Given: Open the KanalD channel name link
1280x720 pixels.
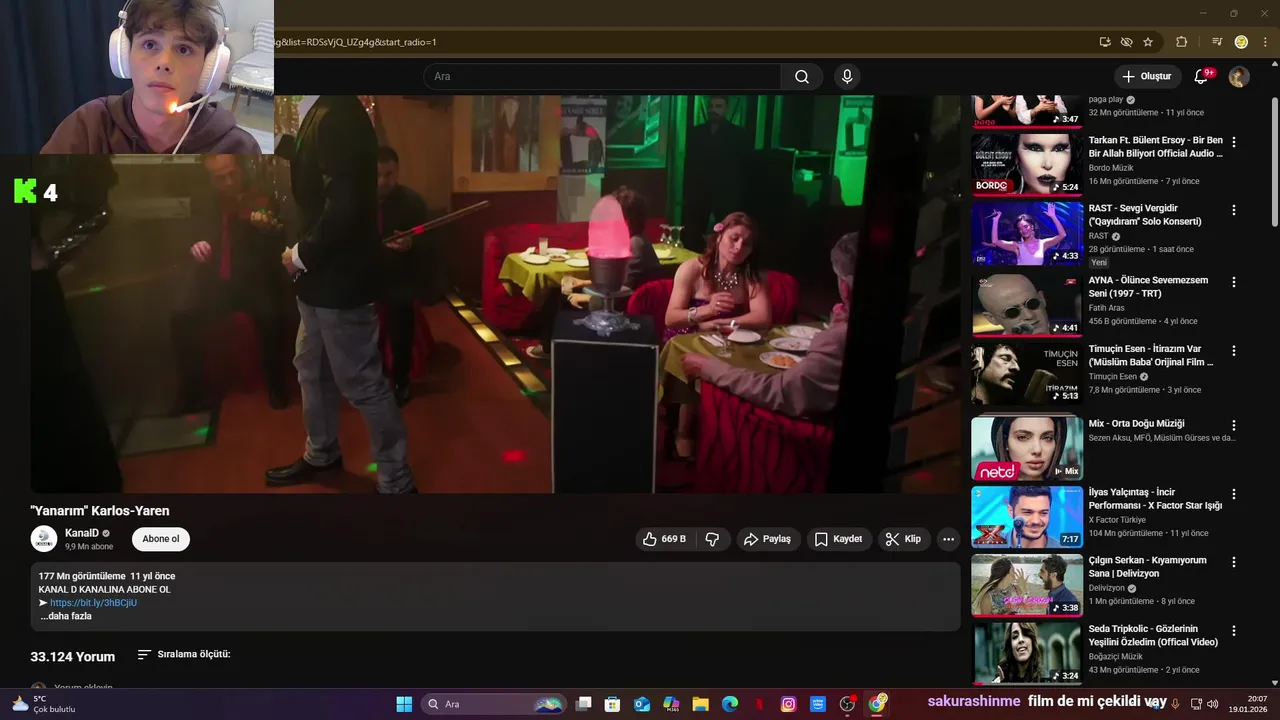Looking at the screenshot, I should [x=82, y=533].
